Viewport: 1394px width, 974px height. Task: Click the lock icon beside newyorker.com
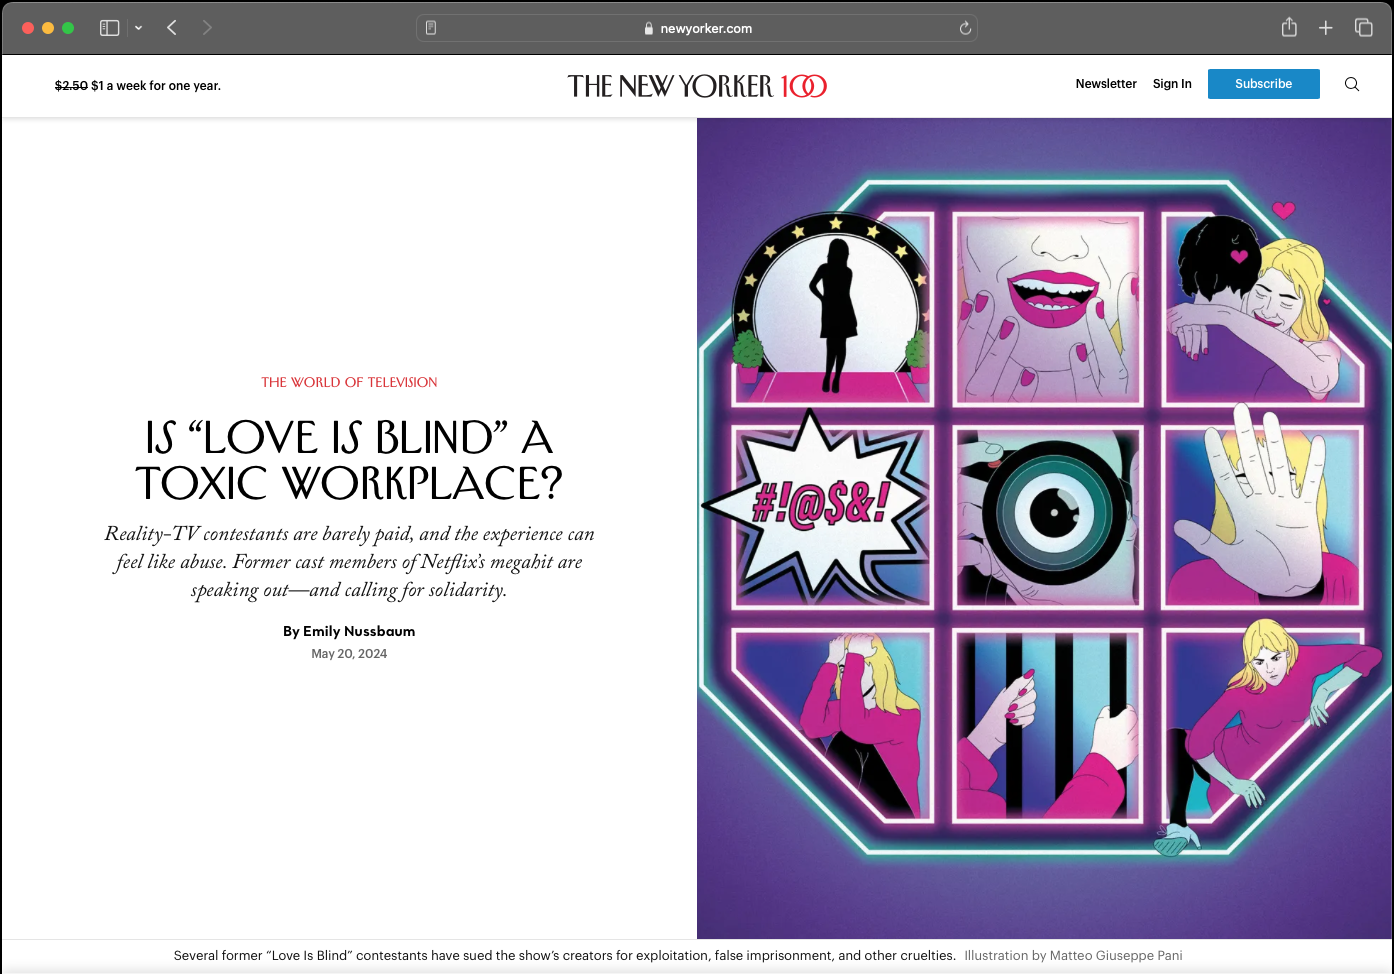coord(649,28)
